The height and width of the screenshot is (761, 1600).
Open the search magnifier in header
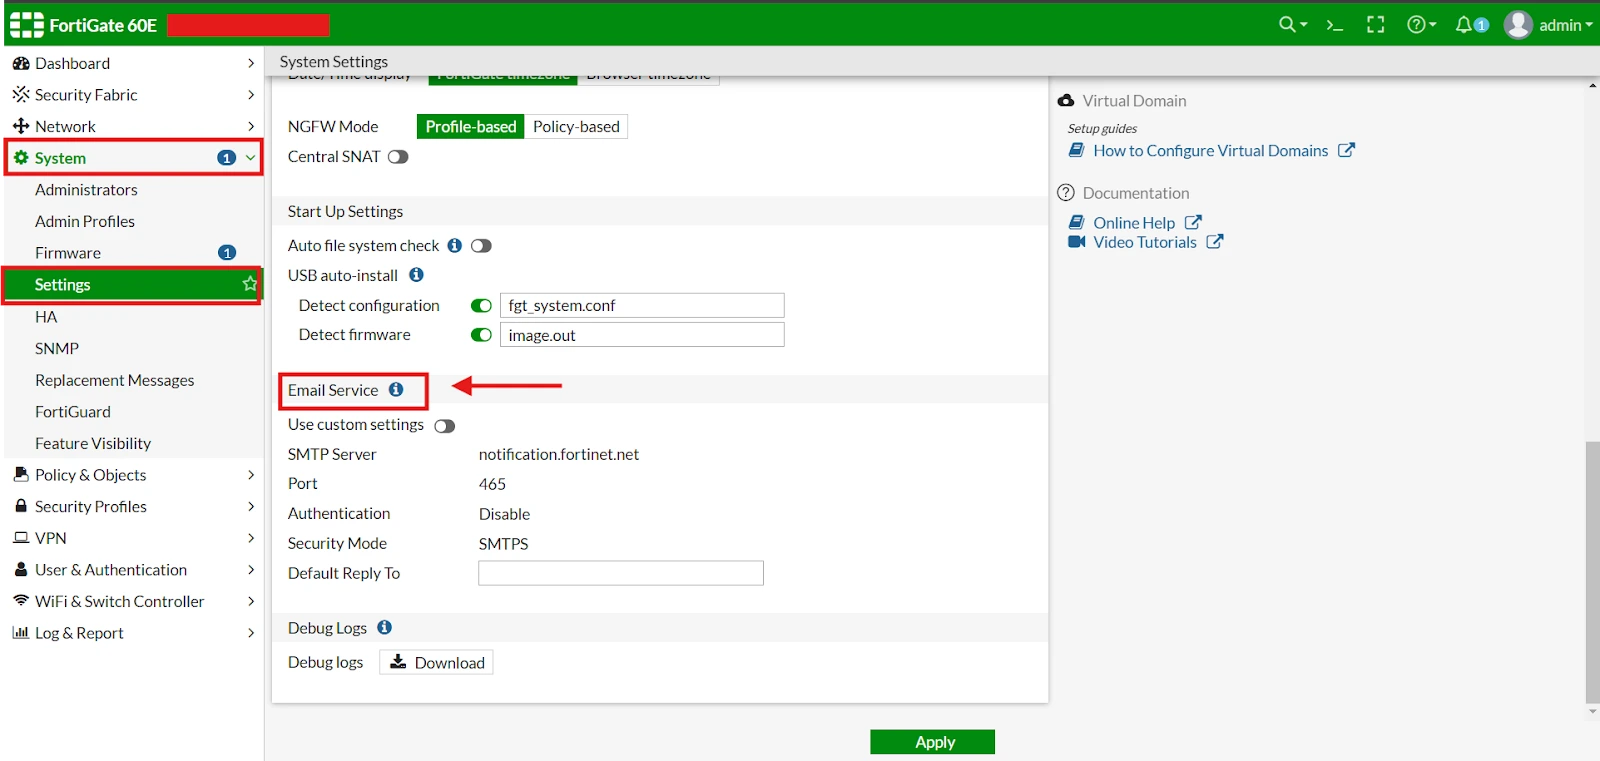pyautogui.click(x=1288, y=25)
